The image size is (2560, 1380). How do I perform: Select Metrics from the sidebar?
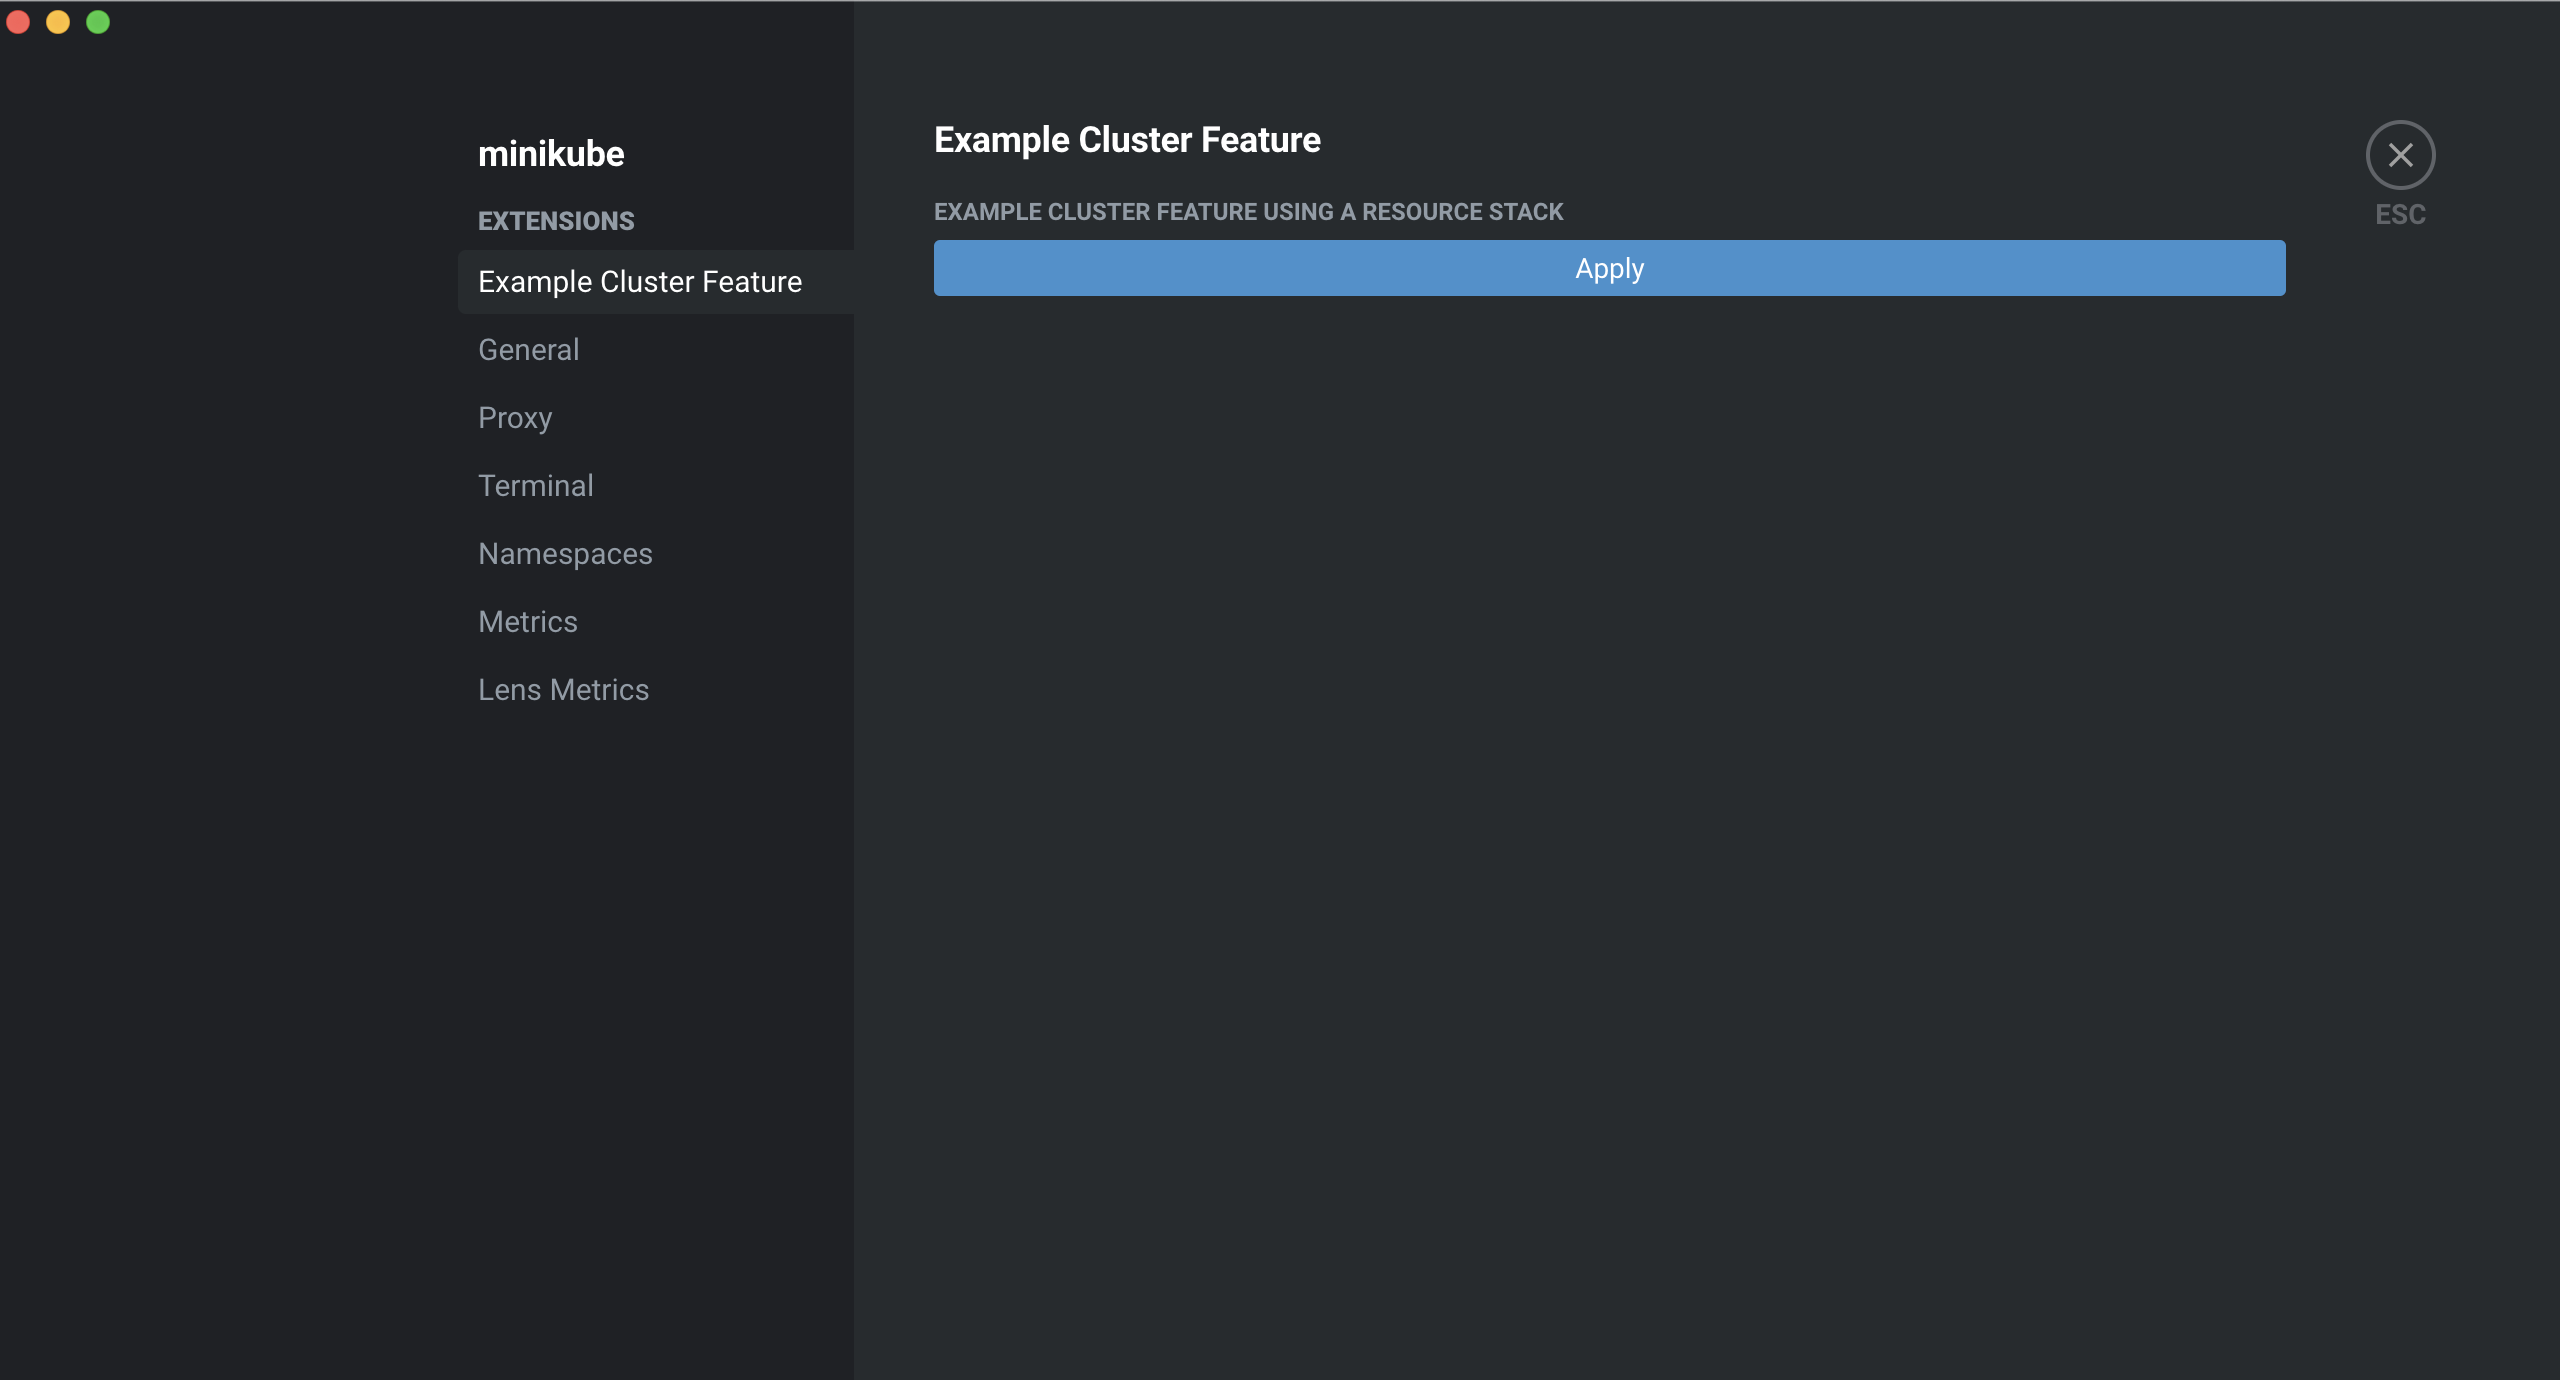(528, 621)
